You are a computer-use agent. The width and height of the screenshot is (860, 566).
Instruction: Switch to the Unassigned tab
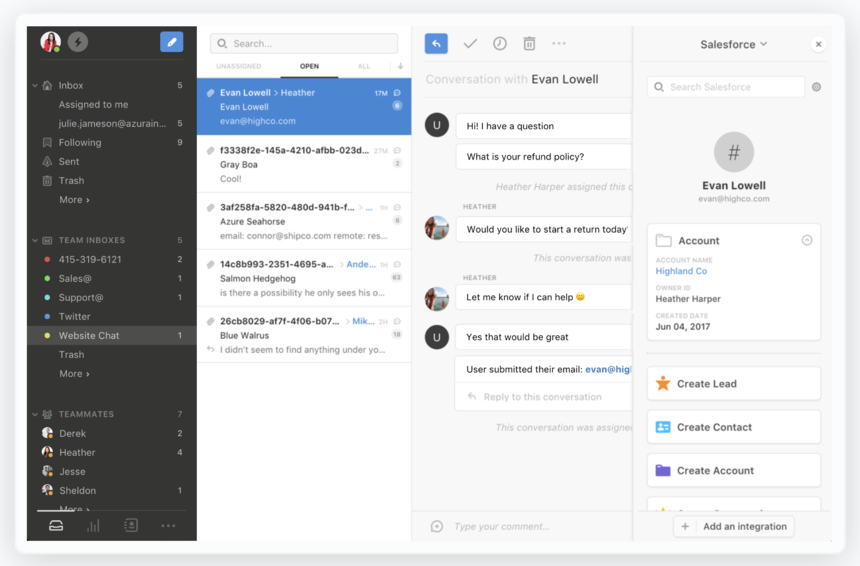click(239, 66)
